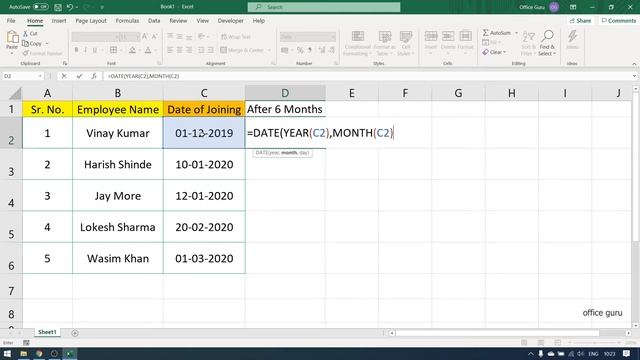Click Office Guru account avatar

554,7
